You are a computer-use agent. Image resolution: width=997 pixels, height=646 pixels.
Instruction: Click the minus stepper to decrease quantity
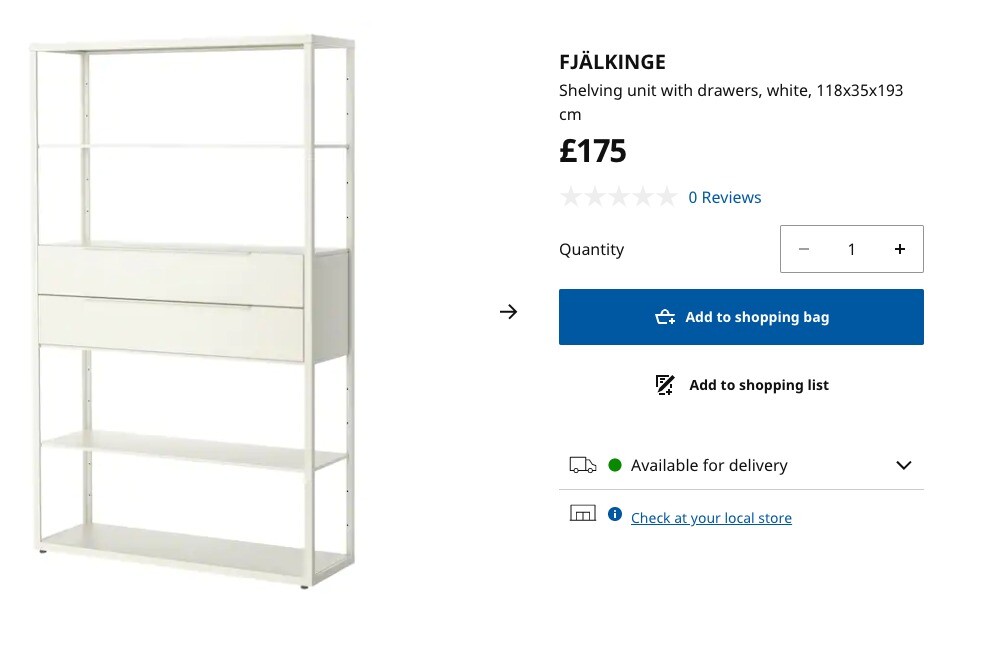(x=804, y=249)
